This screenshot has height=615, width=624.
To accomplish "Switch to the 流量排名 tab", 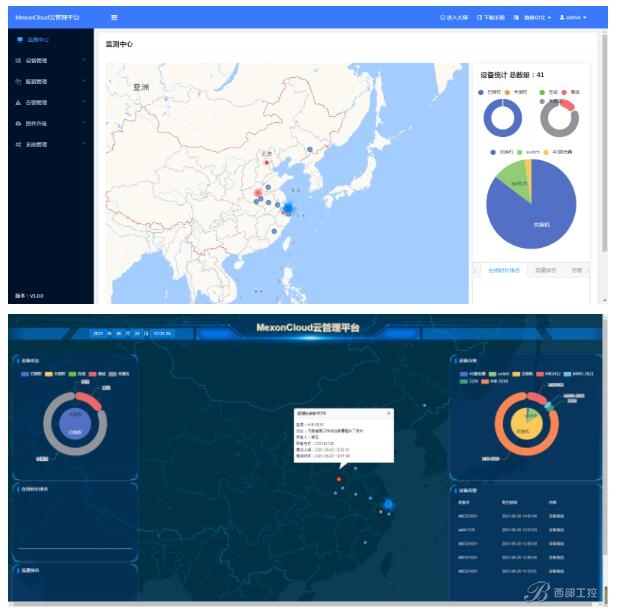I will click(x=545, y=270).
